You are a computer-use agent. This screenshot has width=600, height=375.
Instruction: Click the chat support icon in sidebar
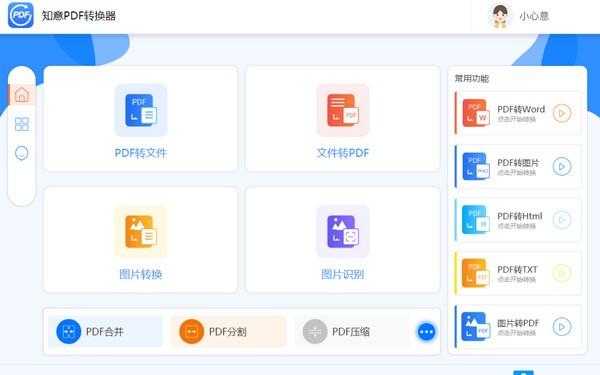pyautogui.click(x=22, y=153)
